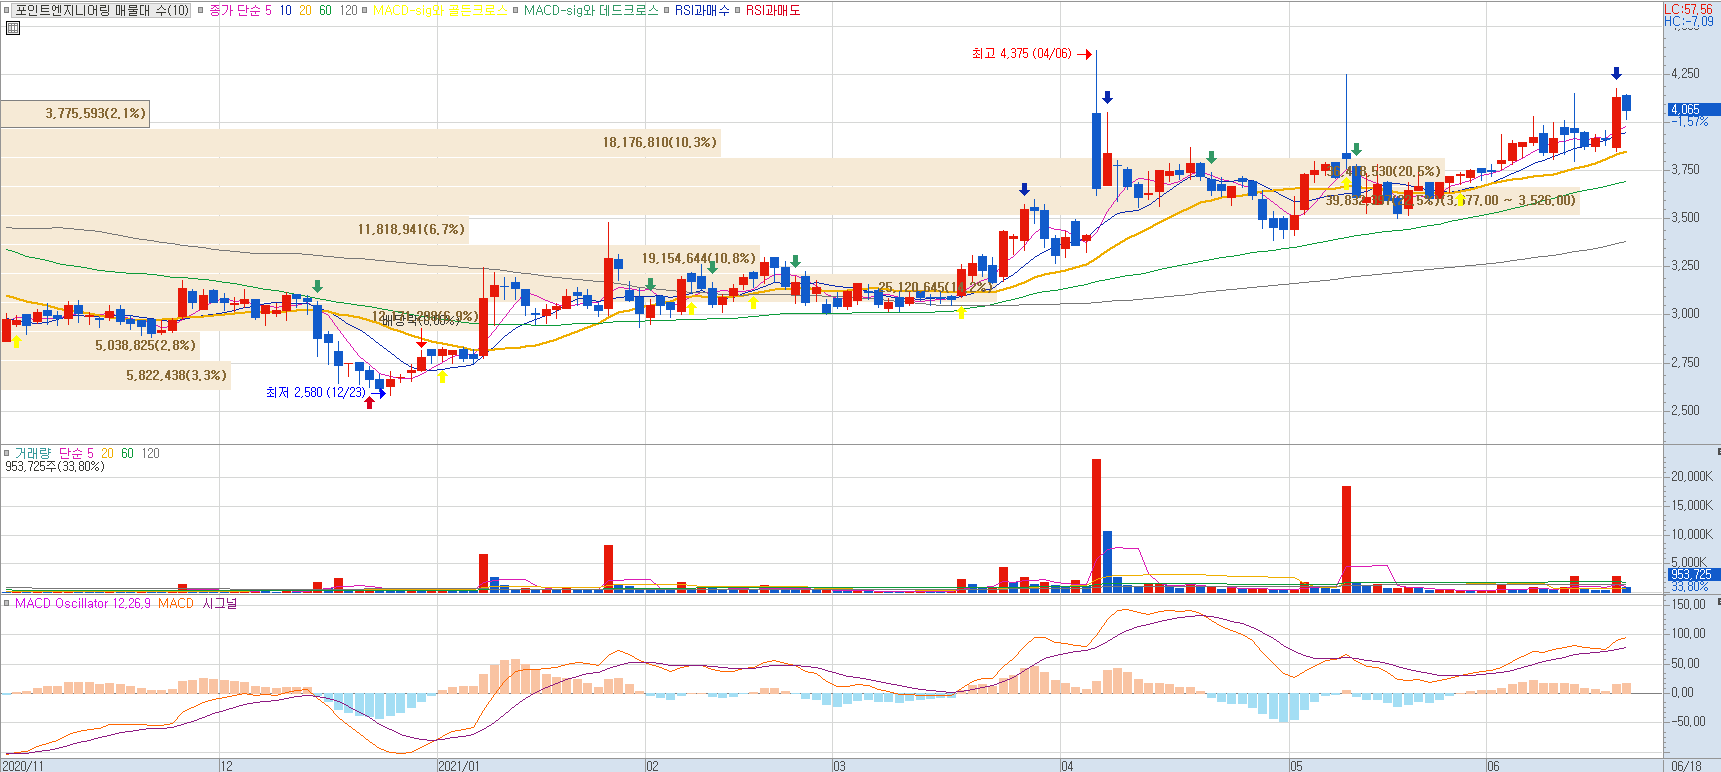Click the 19,154,644(10.8%) volume profile bar
This screenshot has height=772, width=1721.
[x=380, y=259]
